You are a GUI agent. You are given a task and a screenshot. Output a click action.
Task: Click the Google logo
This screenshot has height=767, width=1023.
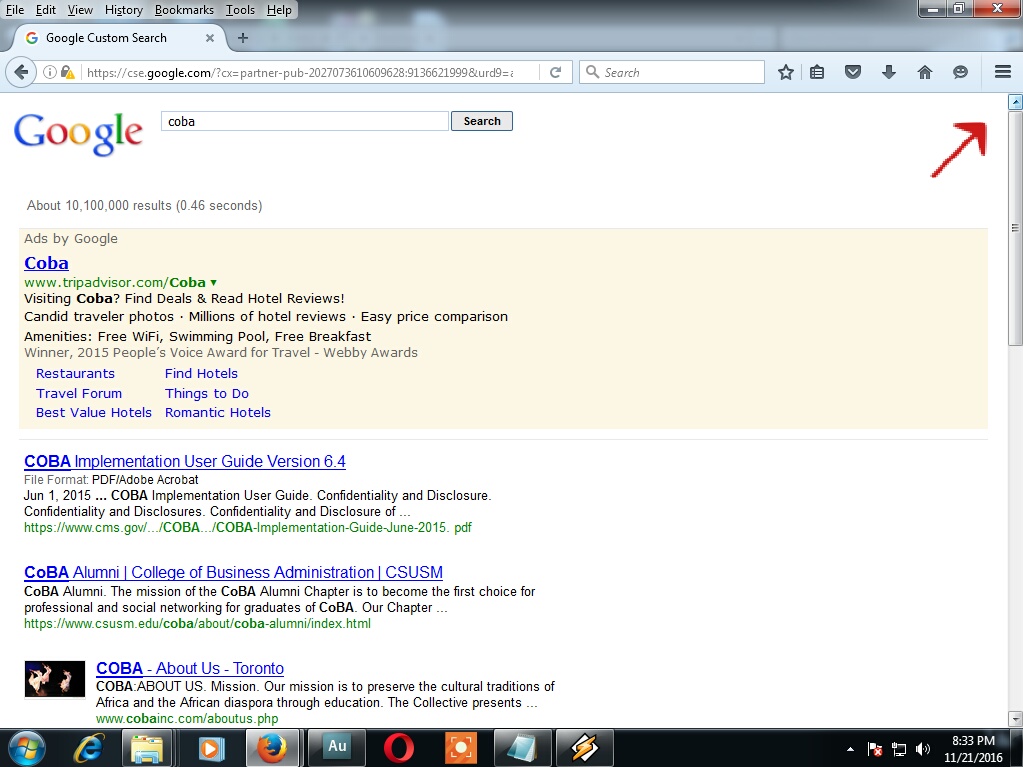click(x=78, y=133)
